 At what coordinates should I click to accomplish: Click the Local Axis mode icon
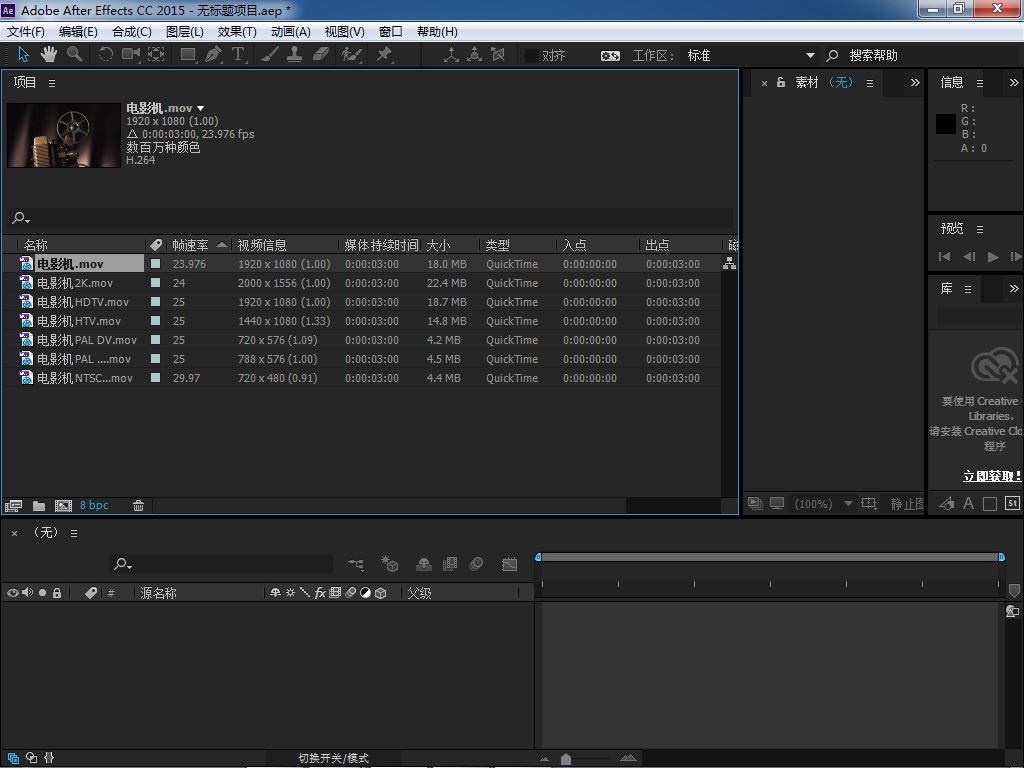[451, 55]
